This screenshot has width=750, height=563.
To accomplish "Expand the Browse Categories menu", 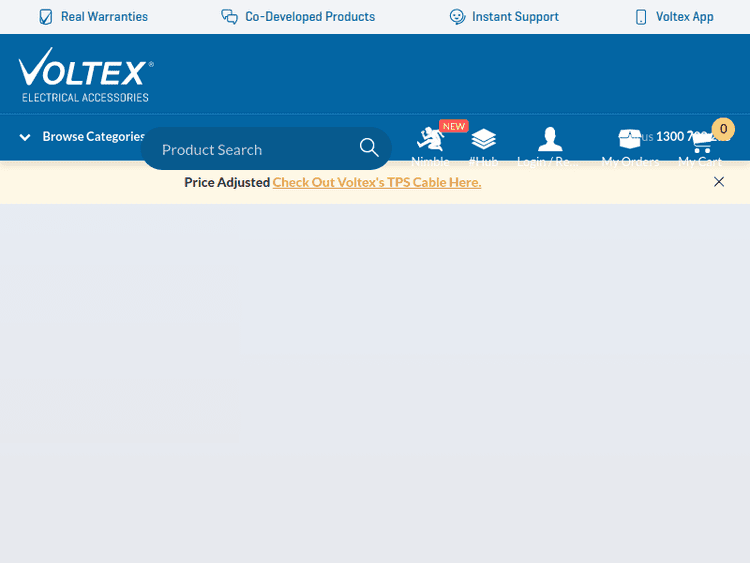I will (93, 137).
